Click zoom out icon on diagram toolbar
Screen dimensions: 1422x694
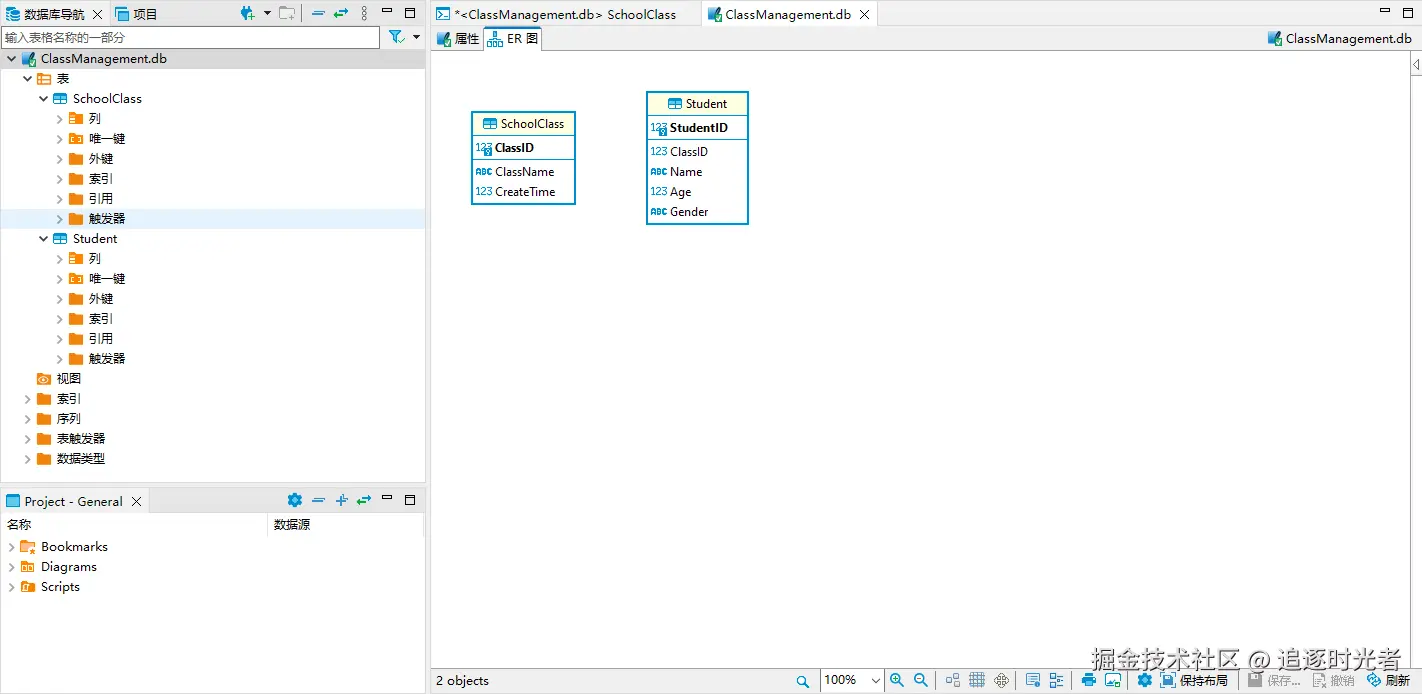pos(921,680)
